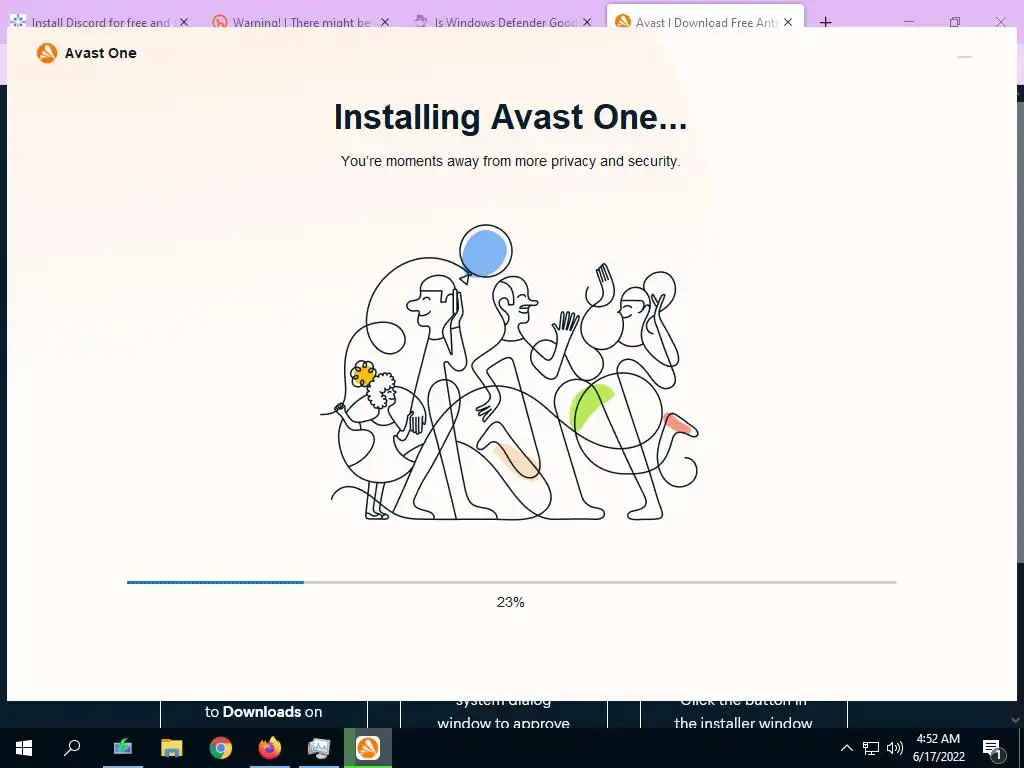Click the installation progress bar
Screen dimensions: 1024x768
coord(511,582)
